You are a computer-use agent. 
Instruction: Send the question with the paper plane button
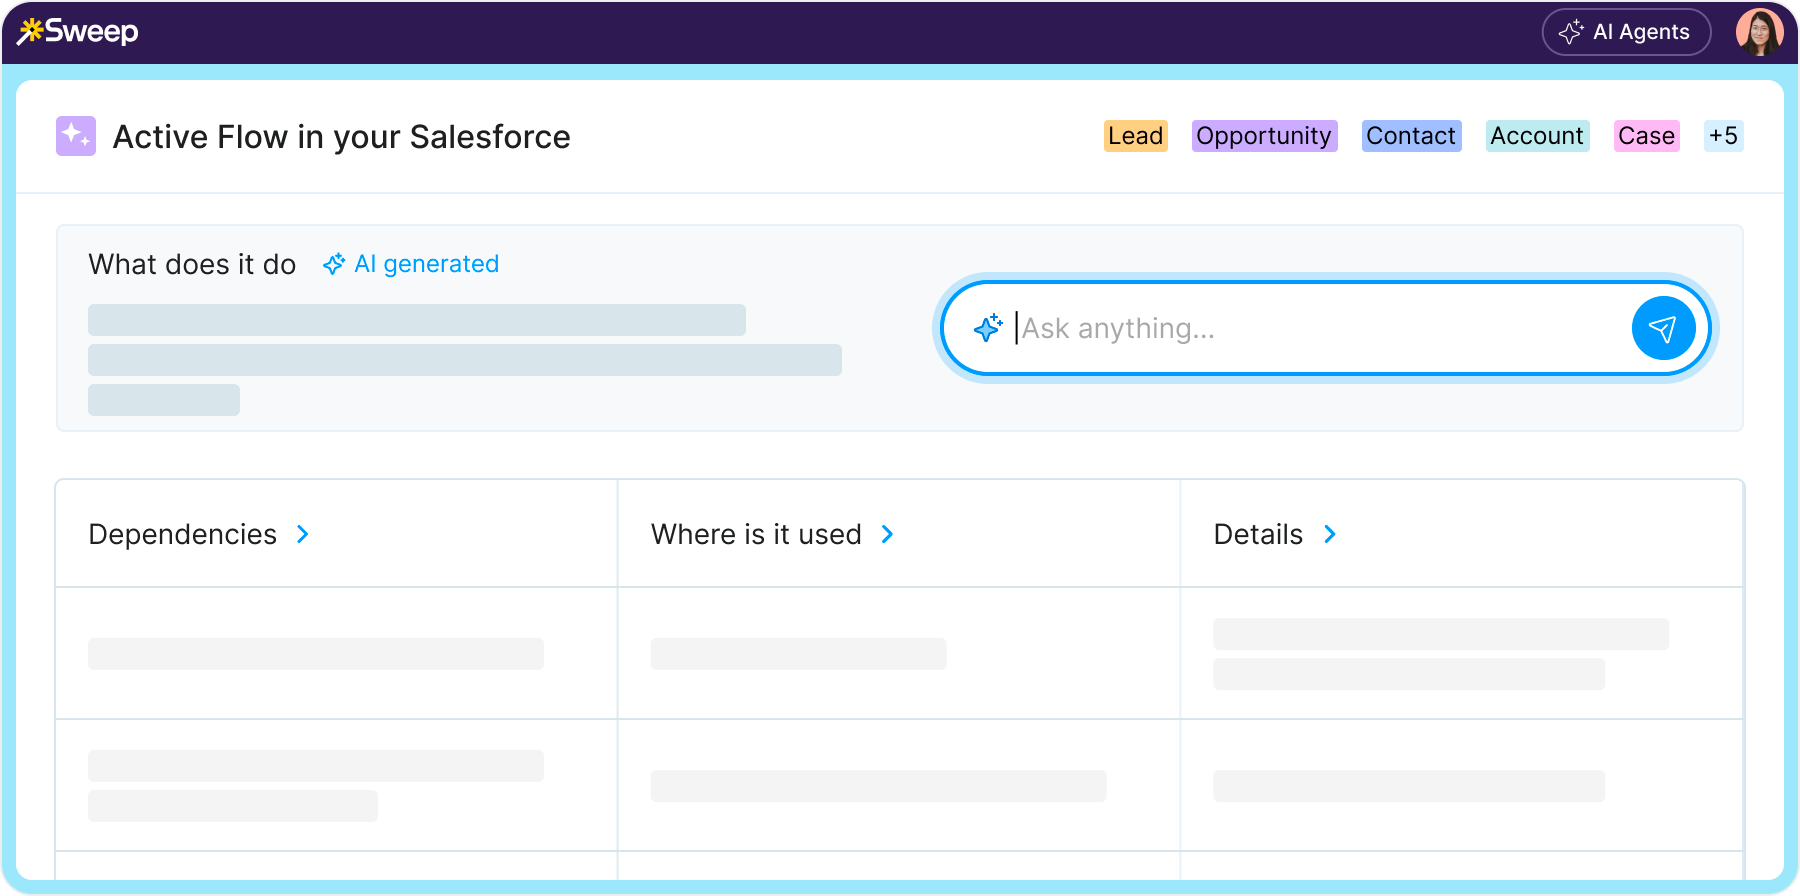pos(1663,328)
